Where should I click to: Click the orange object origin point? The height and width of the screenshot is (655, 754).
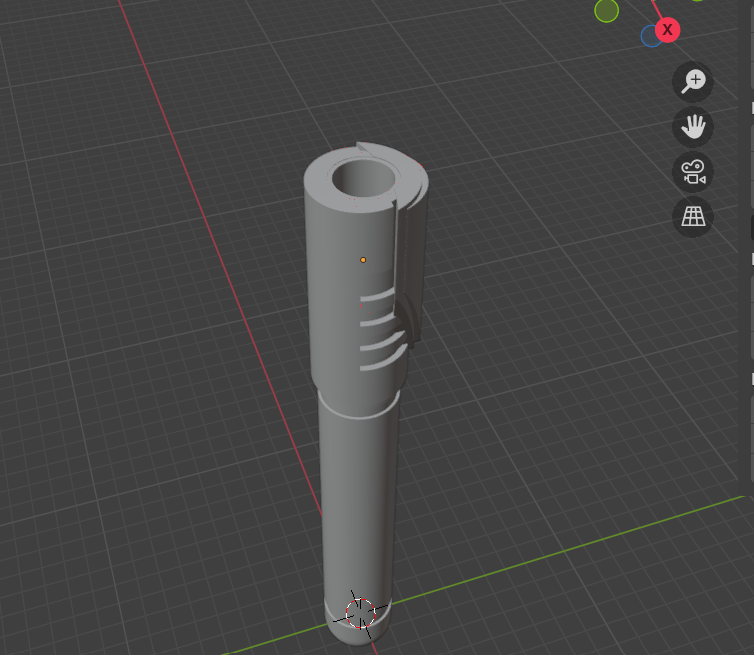[363, 260]
